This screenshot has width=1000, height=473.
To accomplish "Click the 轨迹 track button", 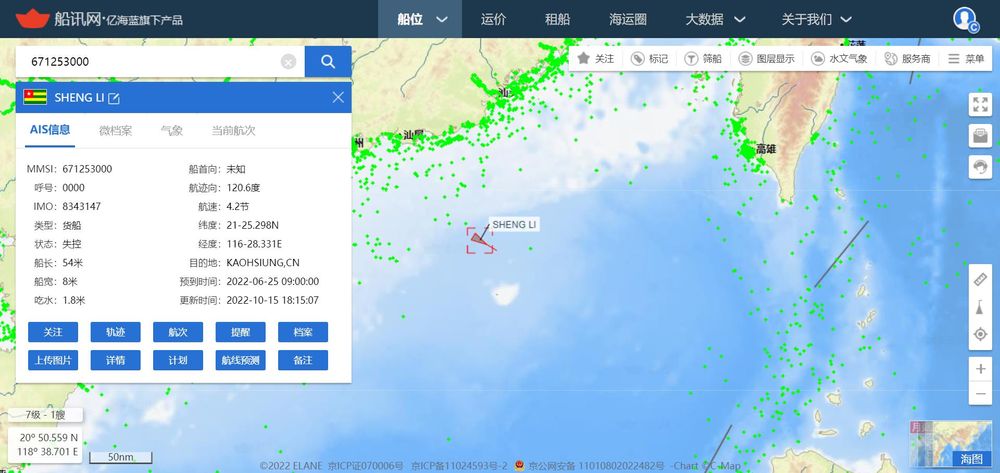I will click(115, 332).
